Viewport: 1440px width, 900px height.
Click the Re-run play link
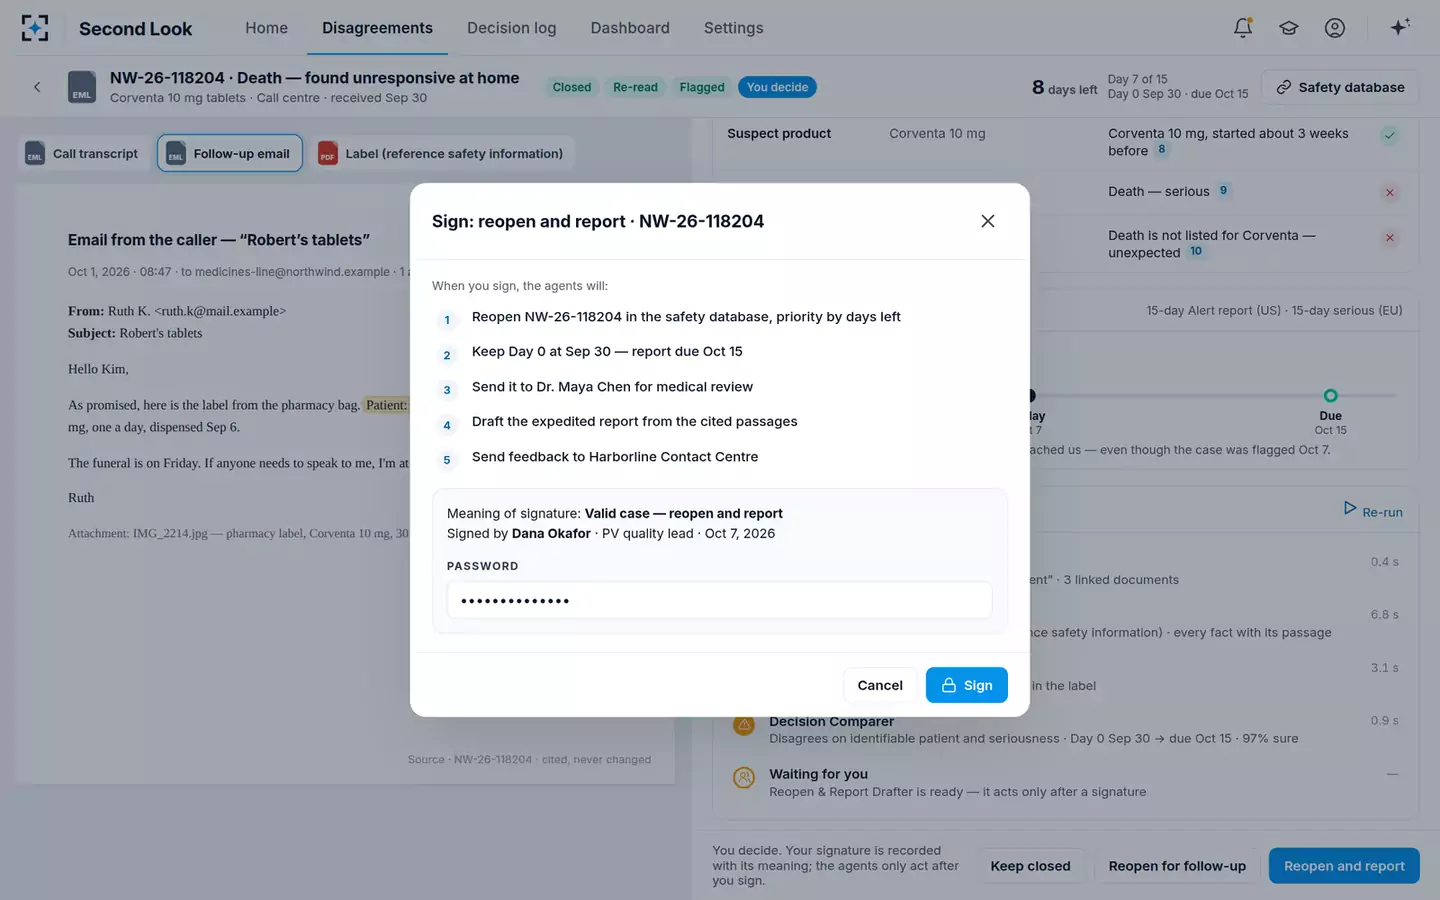click(1372, 511)
